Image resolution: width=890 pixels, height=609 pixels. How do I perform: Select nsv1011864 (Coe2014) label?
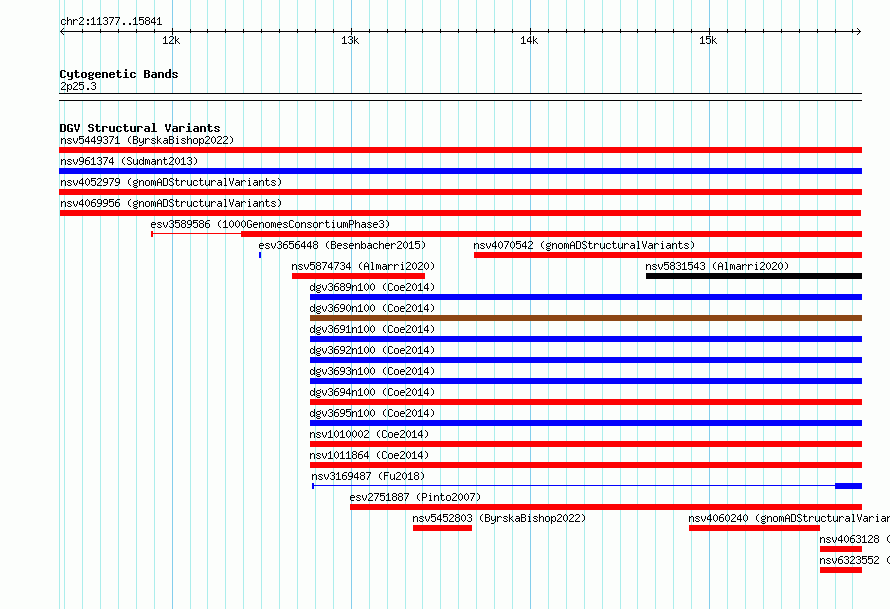369,455
